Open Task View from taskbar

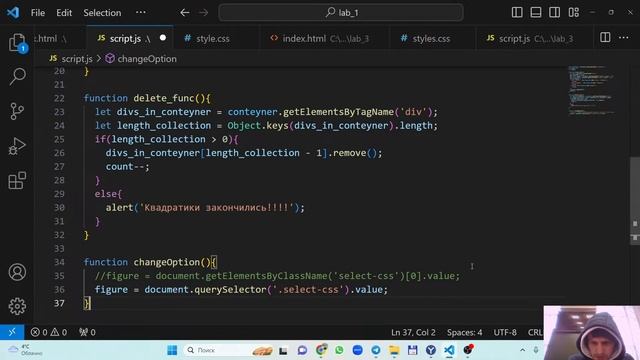[x=283, y=350]
